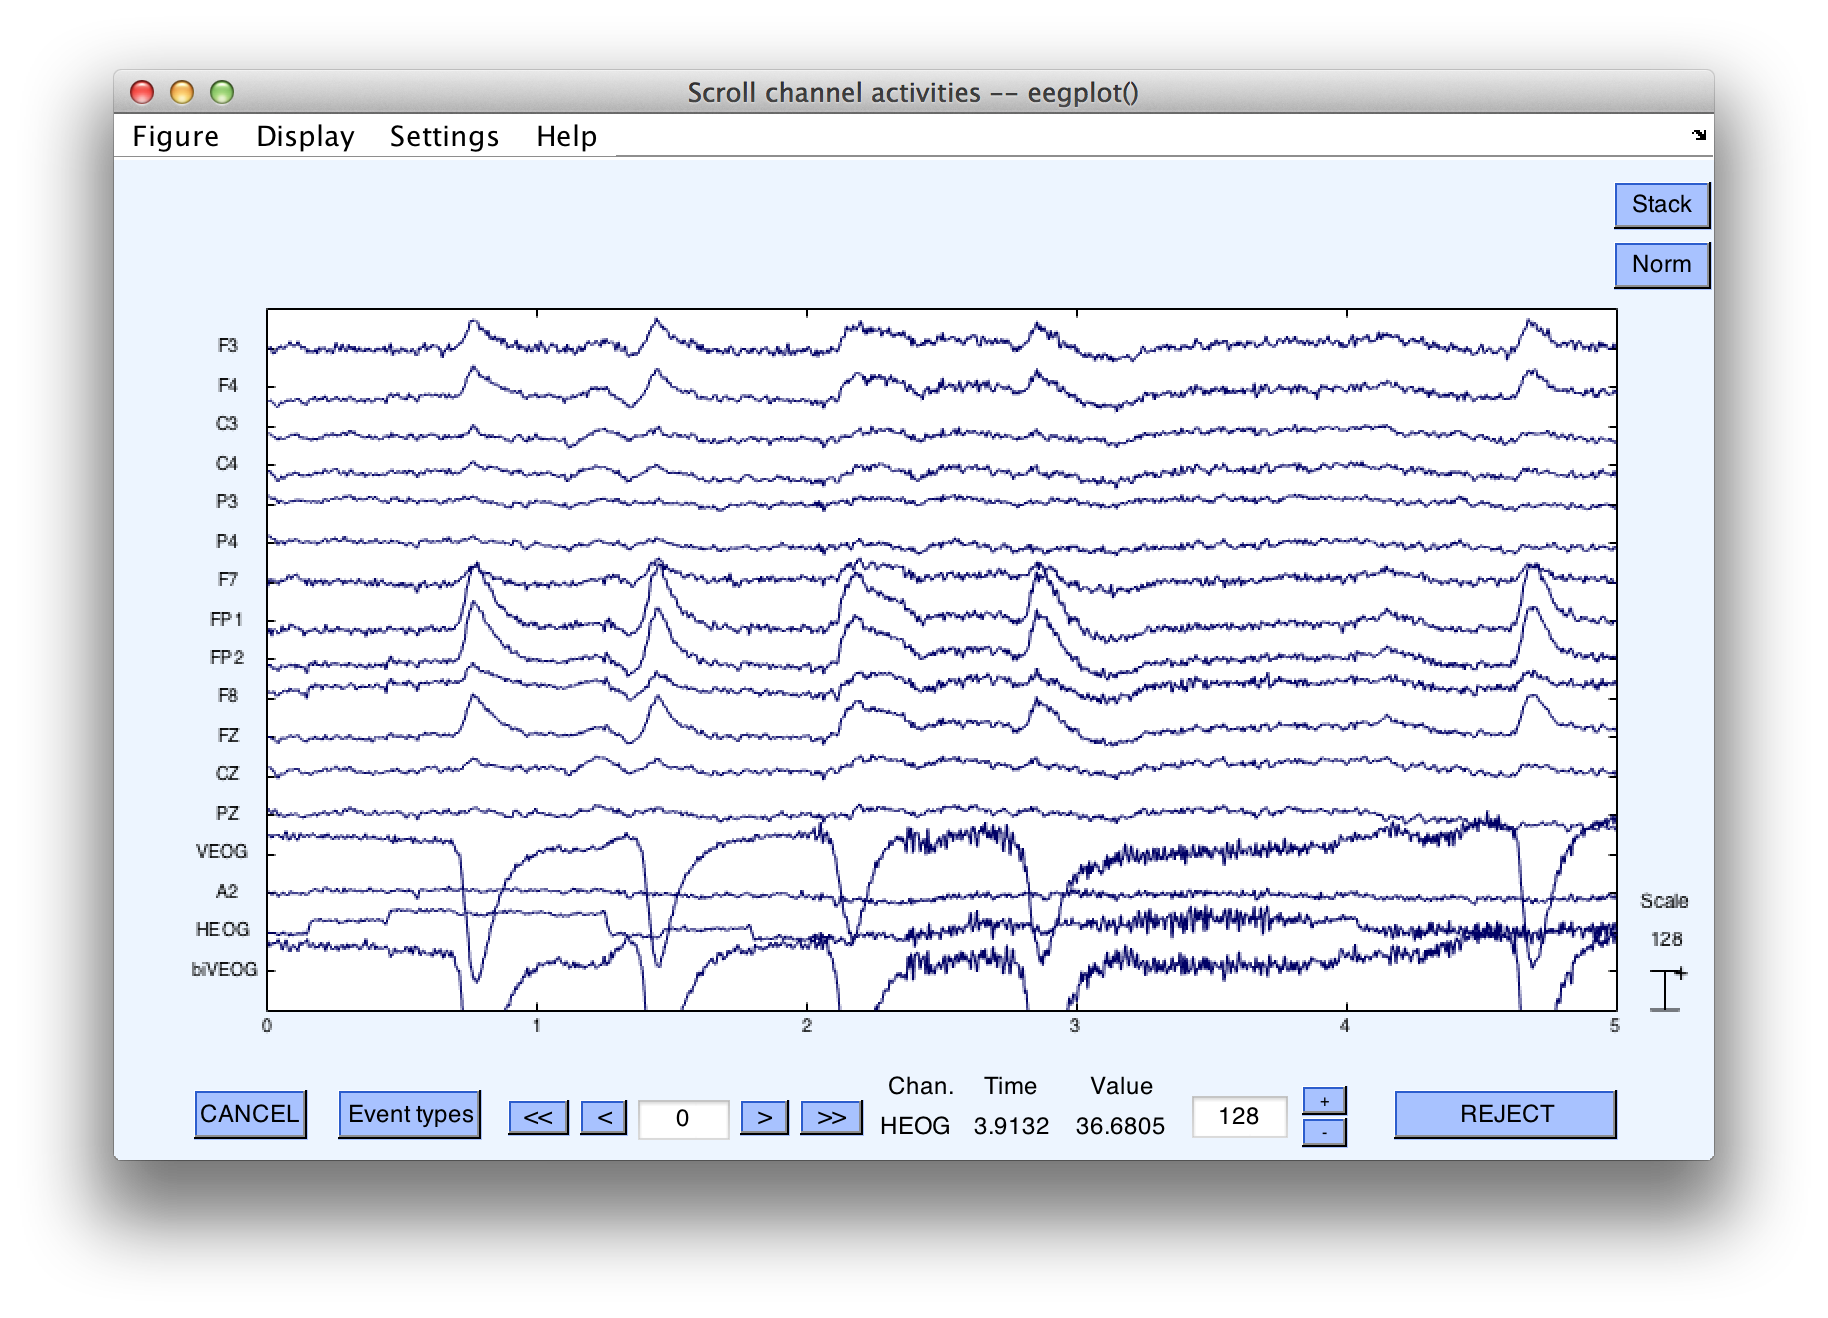Open the Figure menu

click(176, 136)
